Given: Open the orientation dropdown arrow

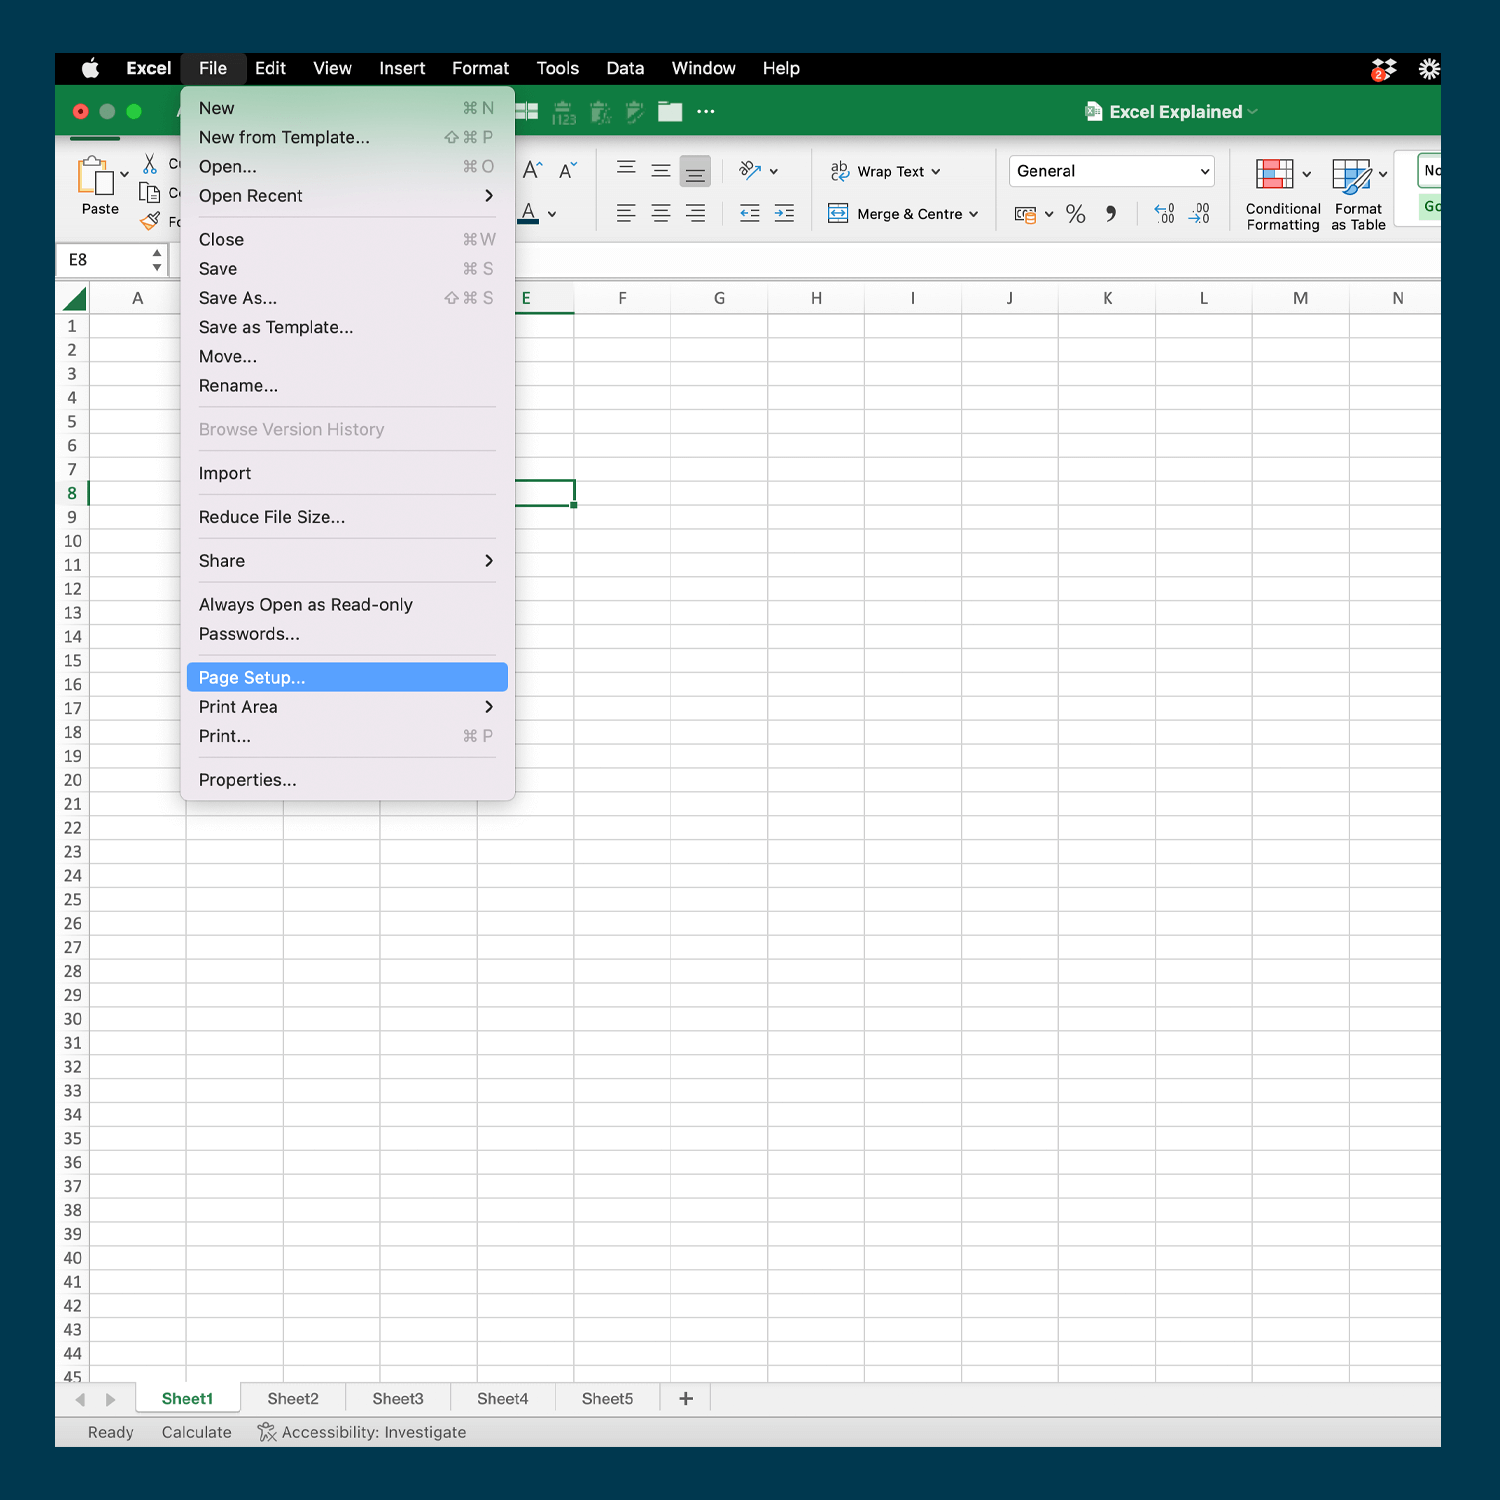Looking at the screenshot, I should tap(774, 171).
